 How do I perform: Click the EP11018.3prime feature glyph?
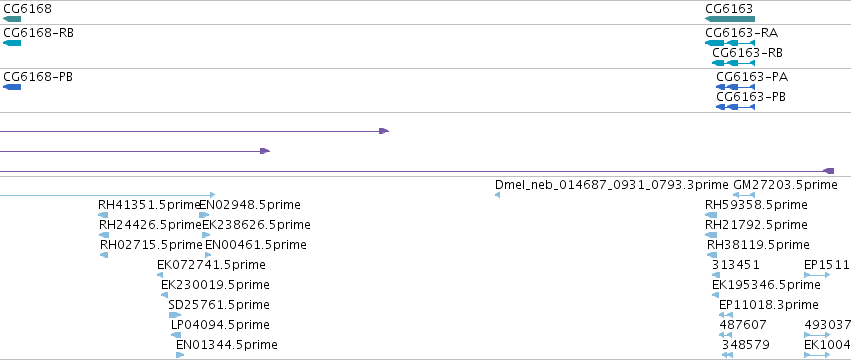pos(726,315)
